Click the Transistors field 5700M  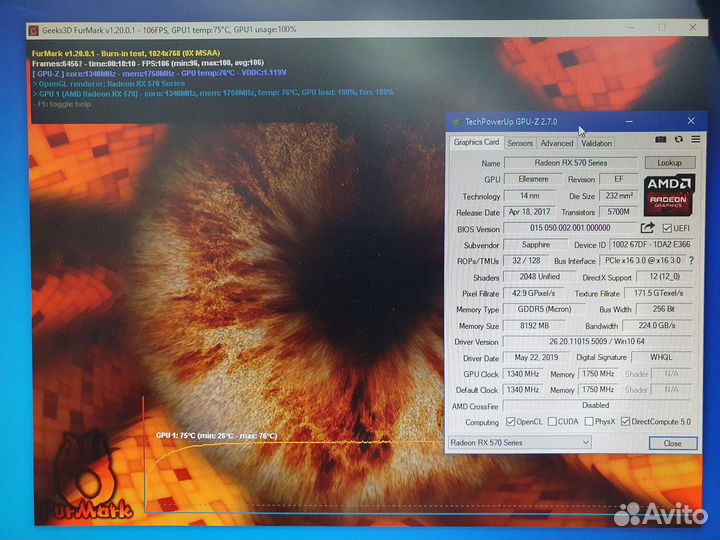point(619,212)
